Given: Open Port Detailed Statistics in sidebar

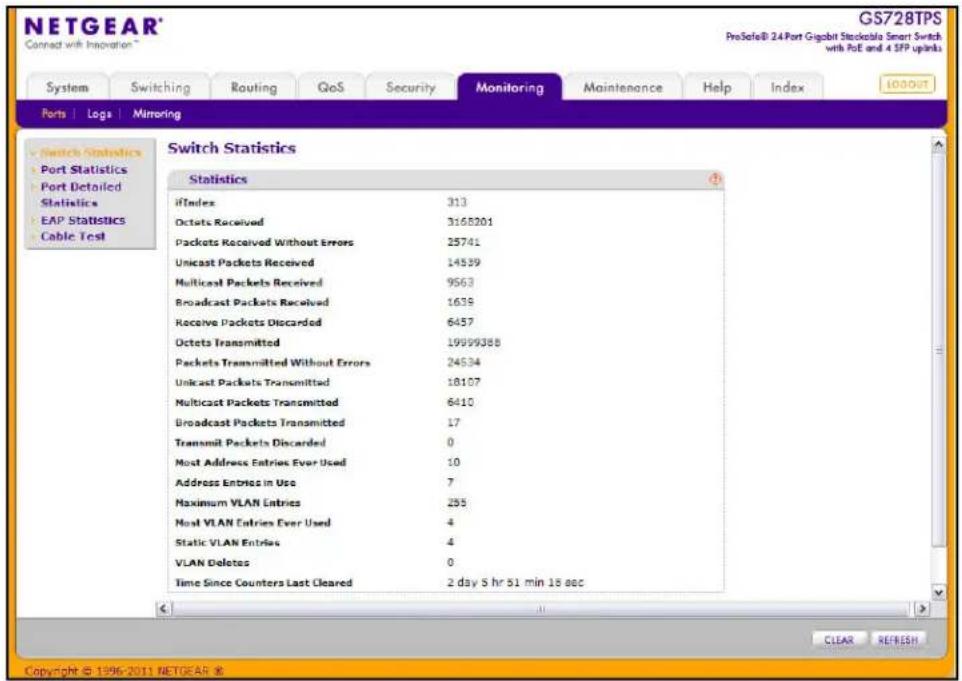Looking at the screenshot, I should (81, 194).
